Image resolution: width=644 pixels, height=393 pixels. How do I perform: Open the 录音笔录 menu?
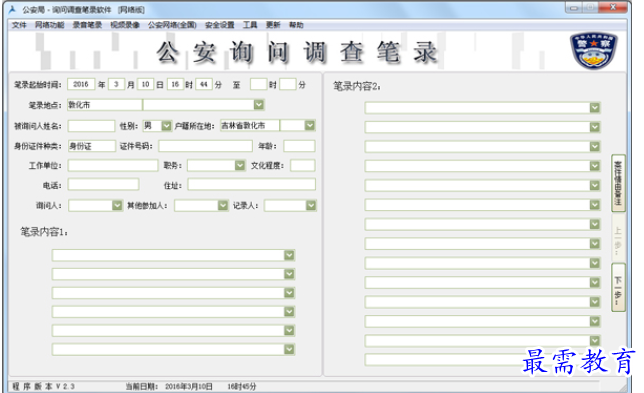(x=87, y=25)
